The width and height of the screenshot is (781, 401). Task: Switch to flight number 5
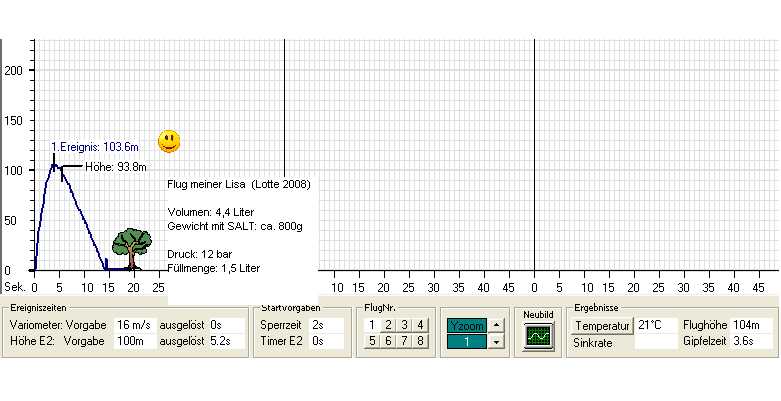tap(372, 342)
